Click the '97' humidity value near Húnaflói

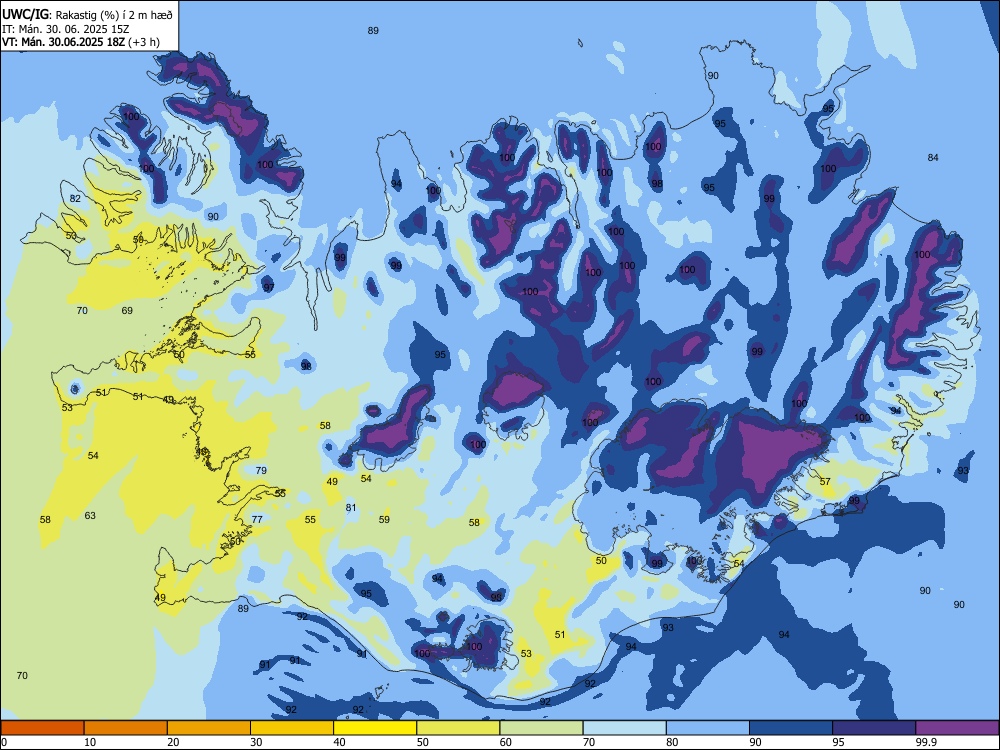269,288
